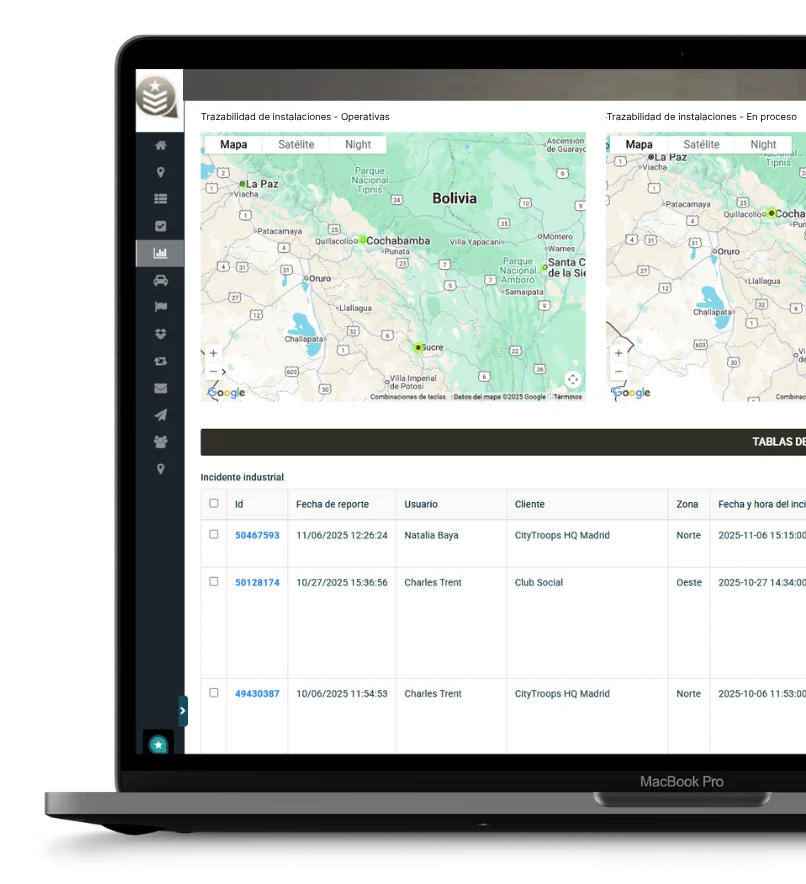Open the users group sidebar icon
This screenshot has width=806, height=884.
click(x=161, y=442)
